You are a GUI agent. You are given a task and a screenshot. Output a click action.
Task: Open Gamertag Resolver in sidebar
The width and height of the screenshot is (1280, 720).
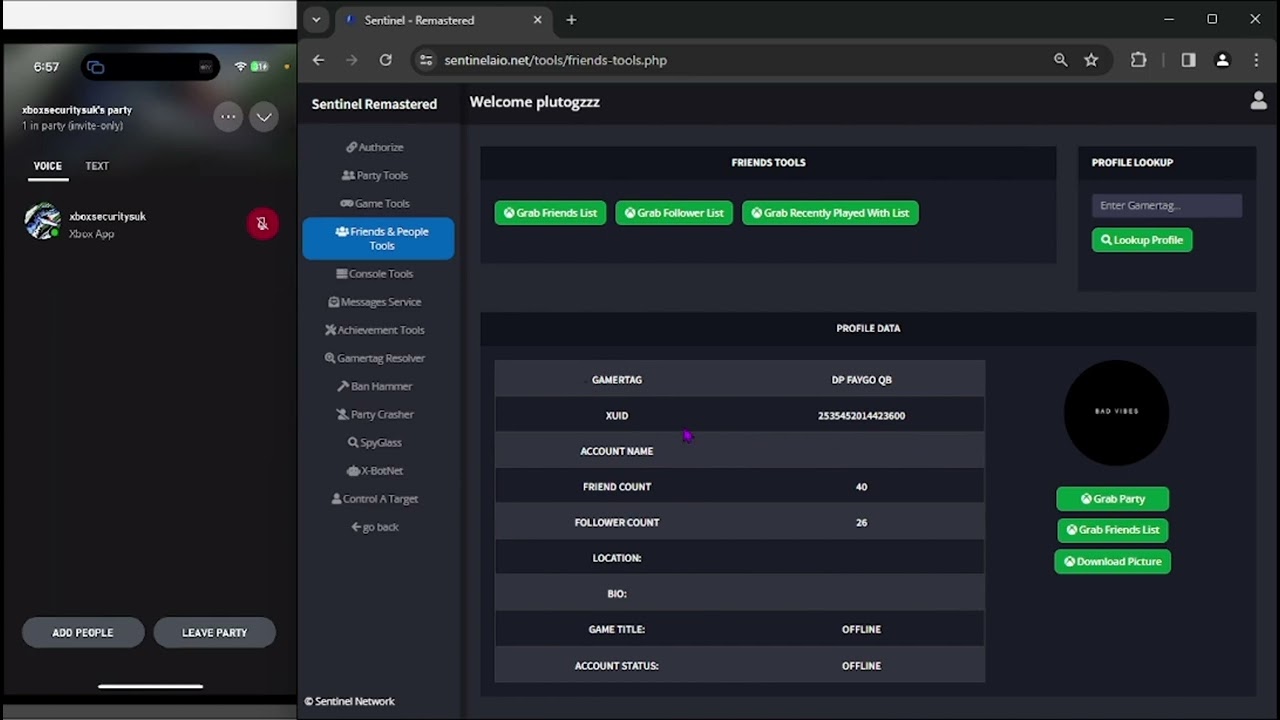tap(375, 357)
